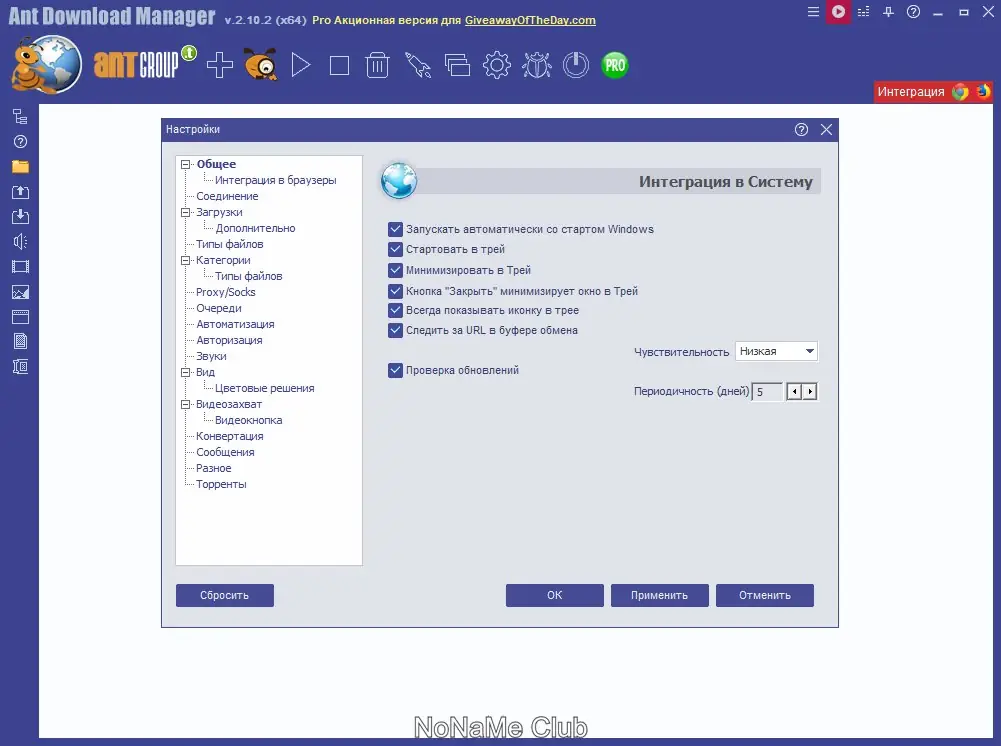This screenshot has width=1001, height=746.
Task: Click the Применить button
Action: point(659,595)
